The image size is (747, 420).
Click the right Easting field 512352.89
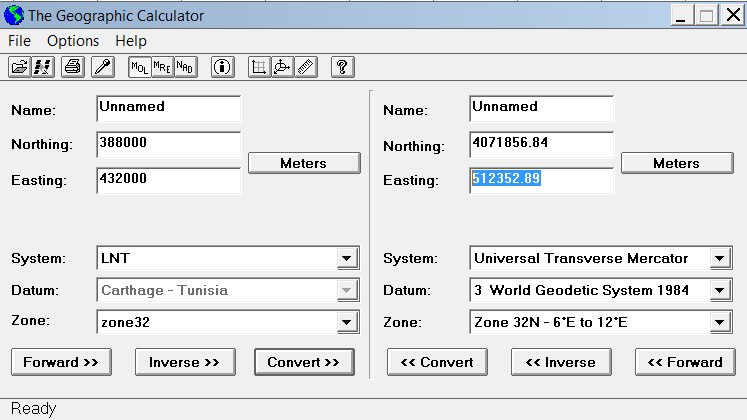click(542, 180)
